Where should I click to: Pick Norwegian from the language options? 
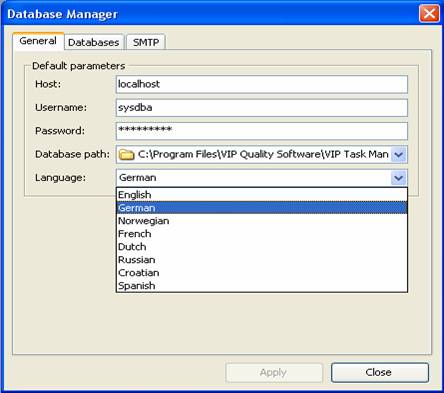tap(262, 221)
